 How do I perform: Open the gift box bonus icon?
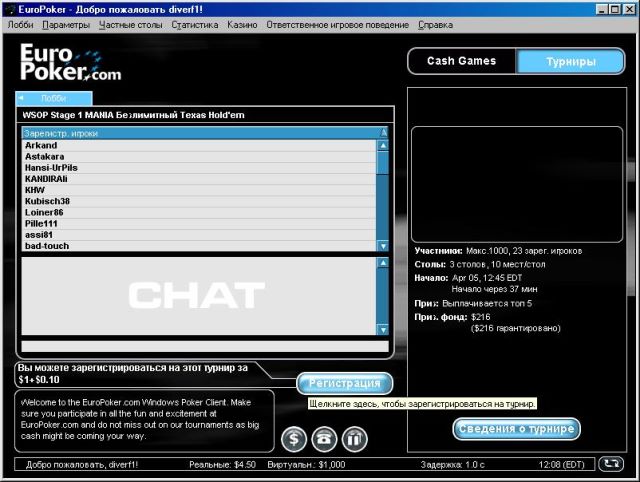[x=354, y=439]
